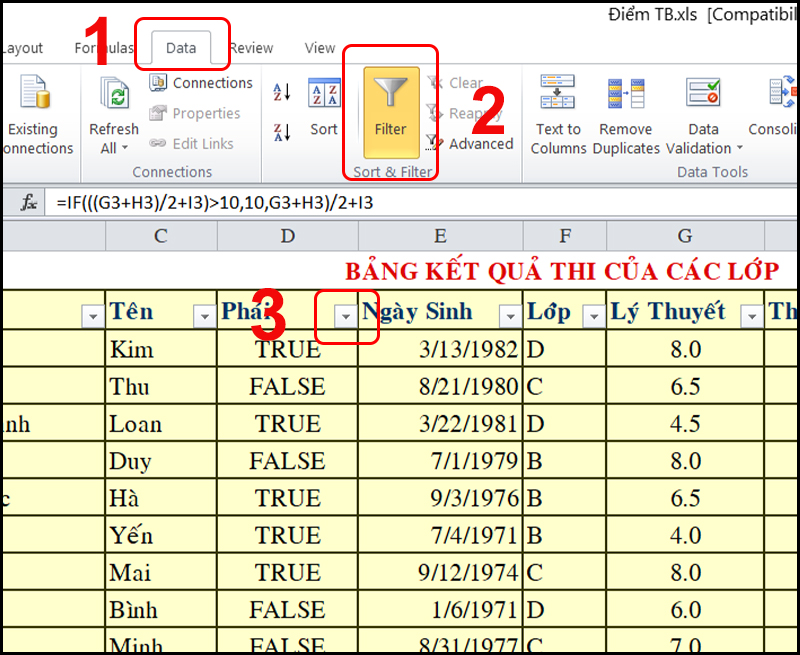Open the Lý Thuyết filter dropdown
The image size is (800, 655).
tap(751, 316)
